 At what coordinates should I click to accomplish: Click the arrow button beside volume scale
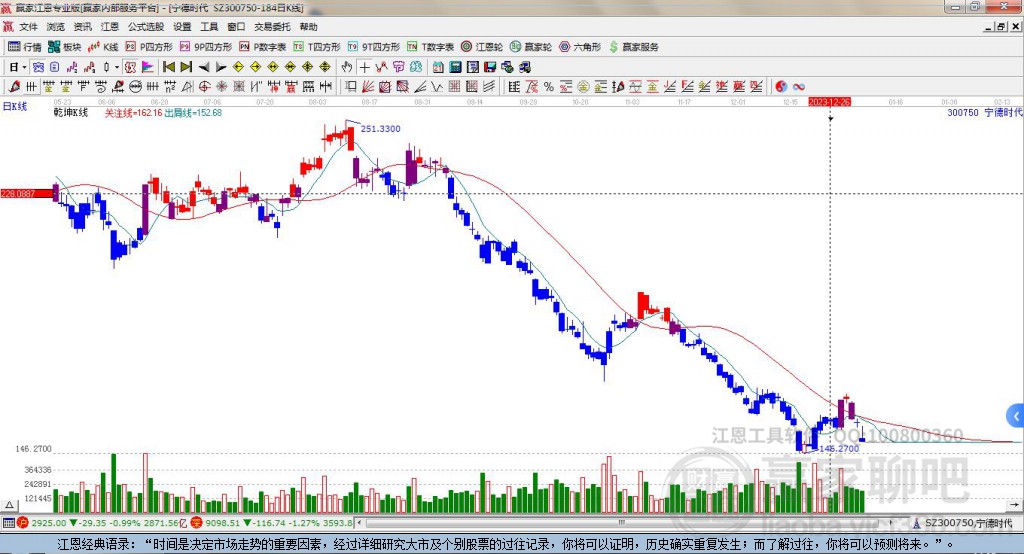pyautogui.click(x=1014, y=504)
